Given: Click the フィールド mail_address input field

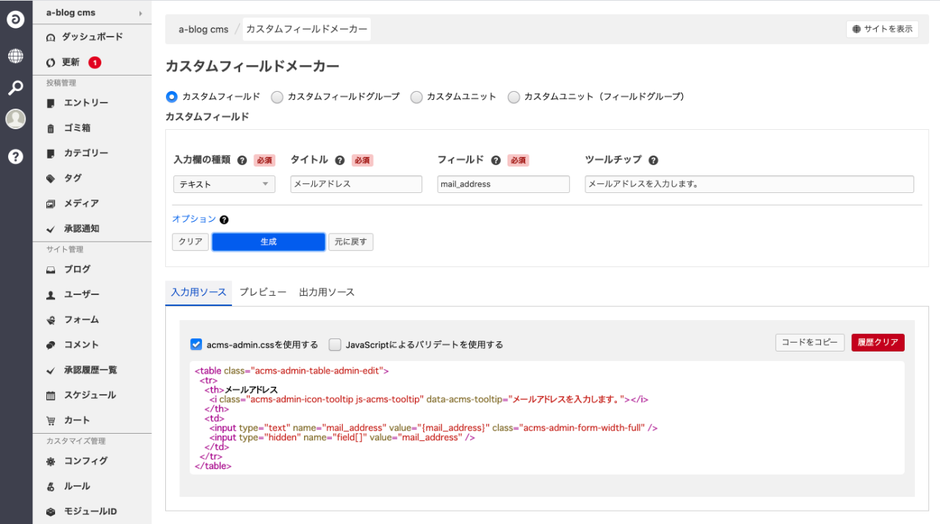Looking at the screenshot, I should coord(503,184).
